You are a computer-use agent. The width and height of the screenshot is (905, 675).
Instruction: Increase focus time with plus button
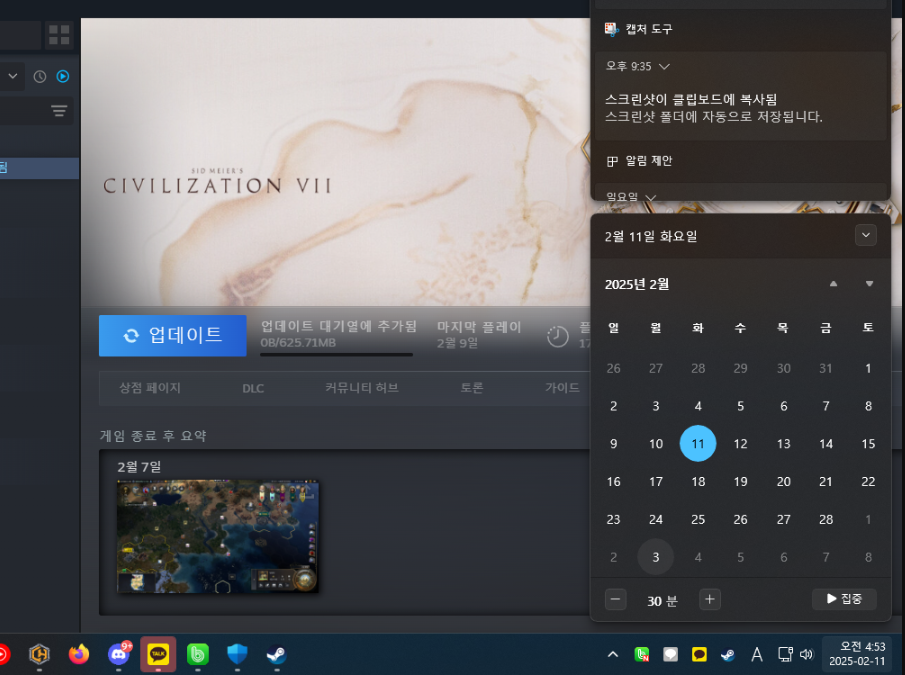[709, 600]
